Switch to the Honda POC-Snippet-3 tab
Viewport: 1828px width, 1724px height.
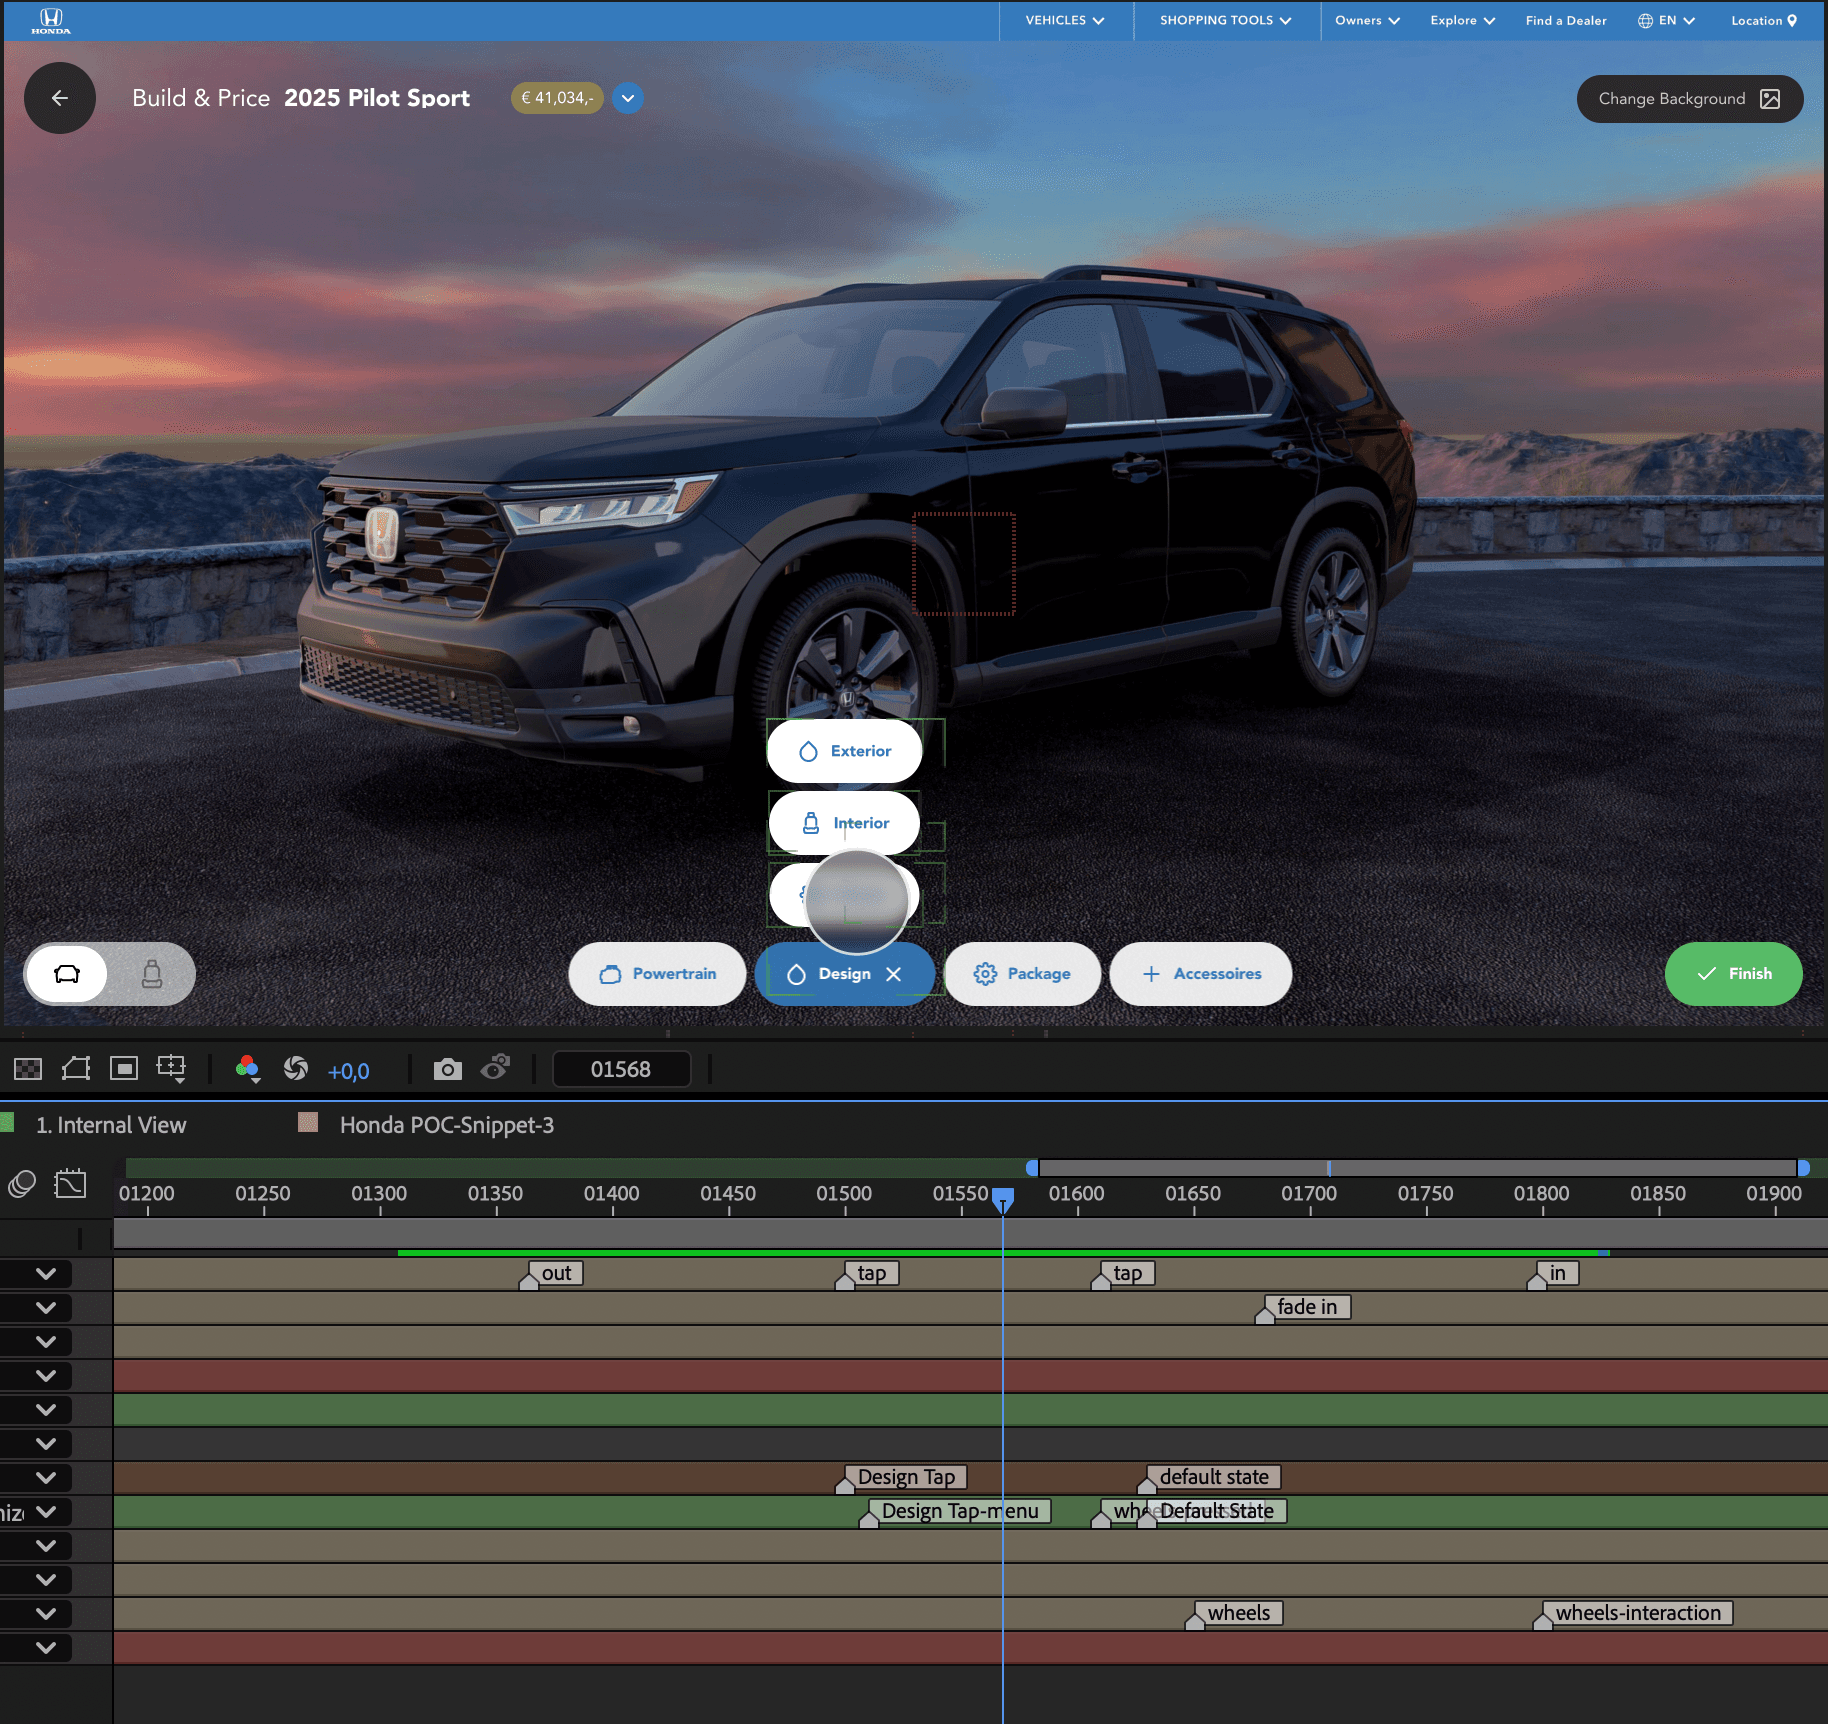(447, 1125)
